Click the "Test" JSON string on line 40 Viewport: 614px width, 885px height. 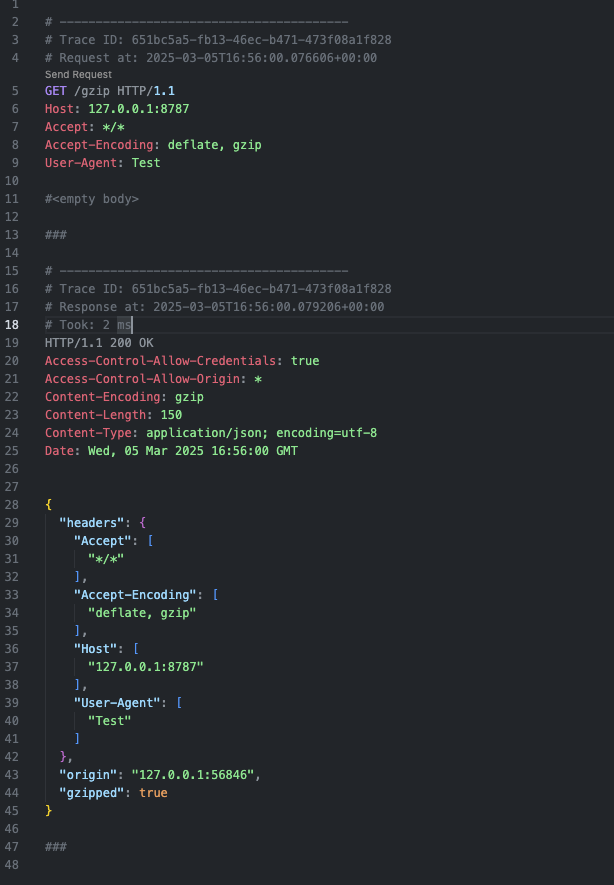[109, 722]
